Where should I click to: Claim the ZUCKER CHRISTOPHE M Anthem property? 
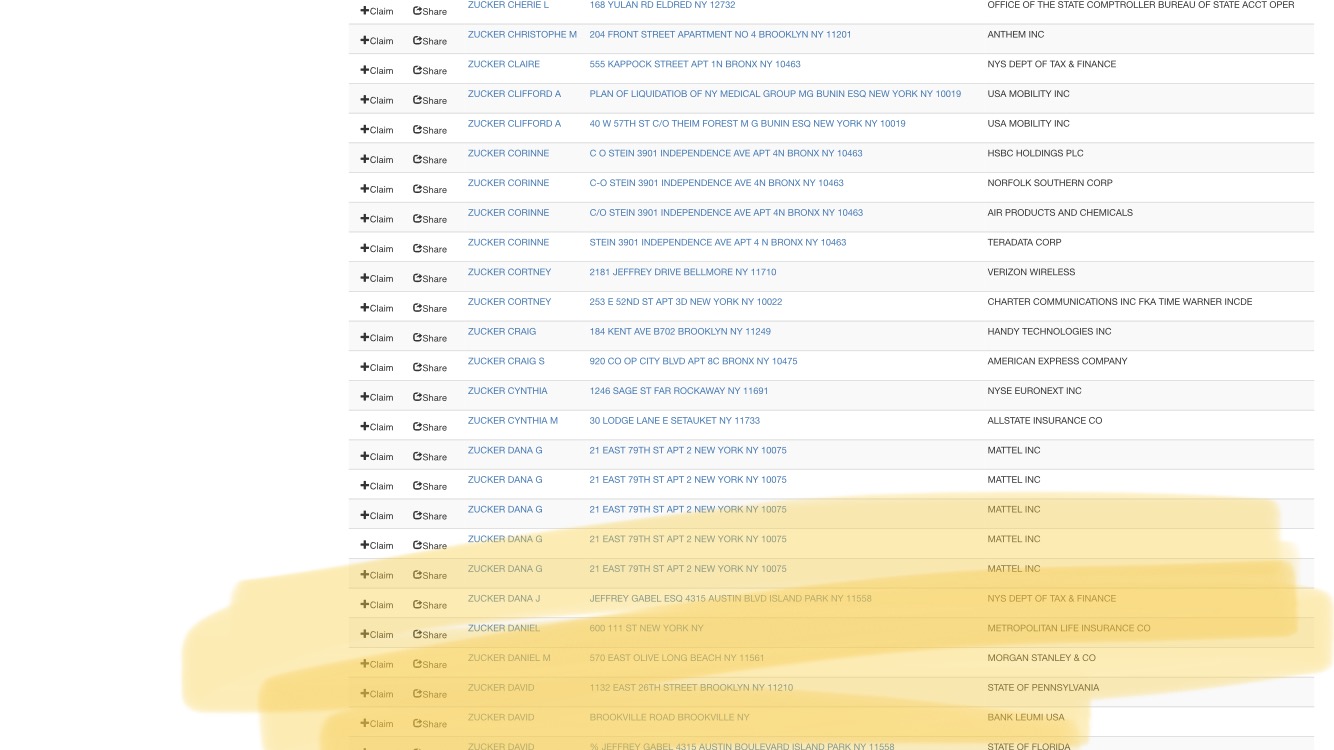[377, 41]
